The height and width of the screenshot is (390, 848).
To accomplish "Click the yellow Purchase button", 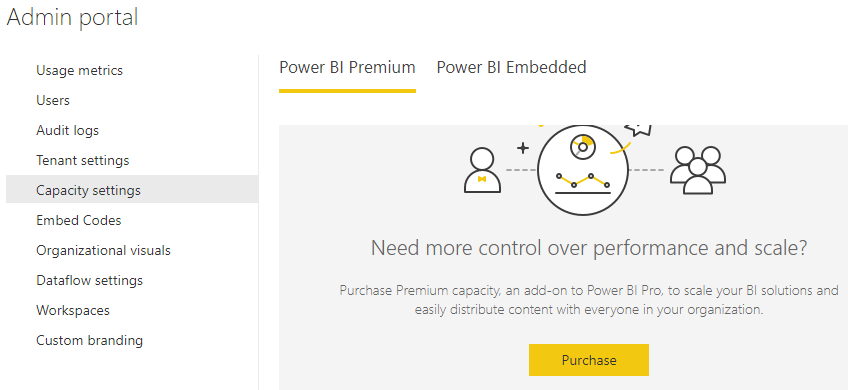I will (588, 360).
